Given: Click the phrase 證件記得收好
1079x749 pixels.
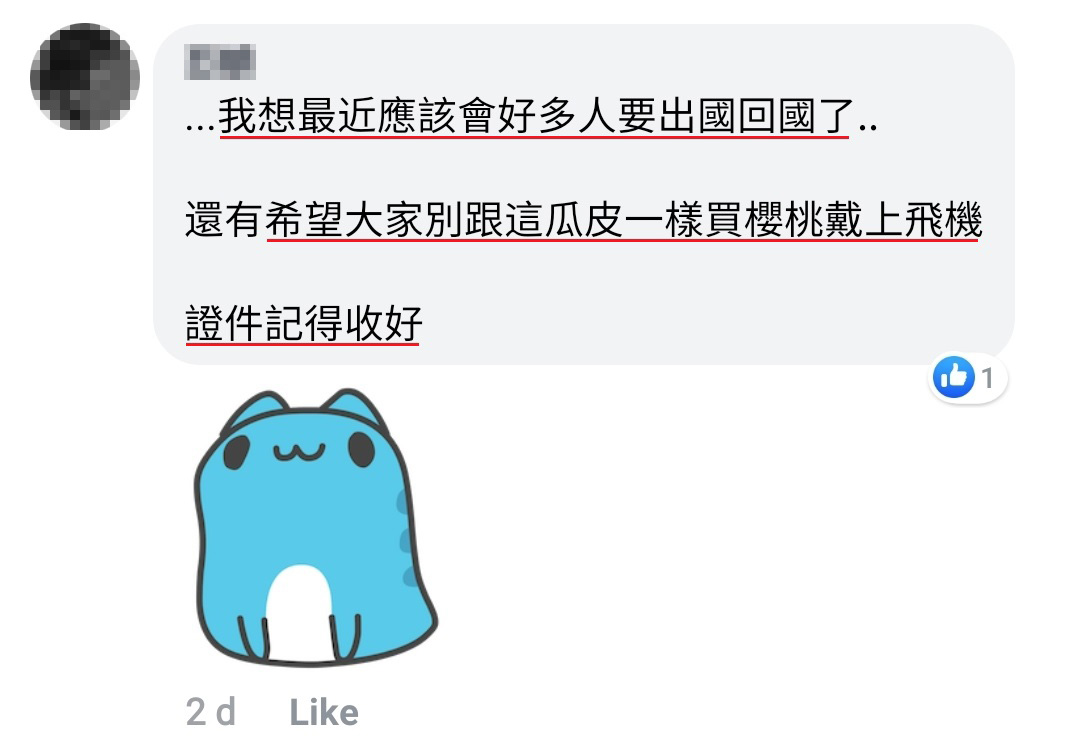Looking at the screenshot, I should [x=303, y=324].
